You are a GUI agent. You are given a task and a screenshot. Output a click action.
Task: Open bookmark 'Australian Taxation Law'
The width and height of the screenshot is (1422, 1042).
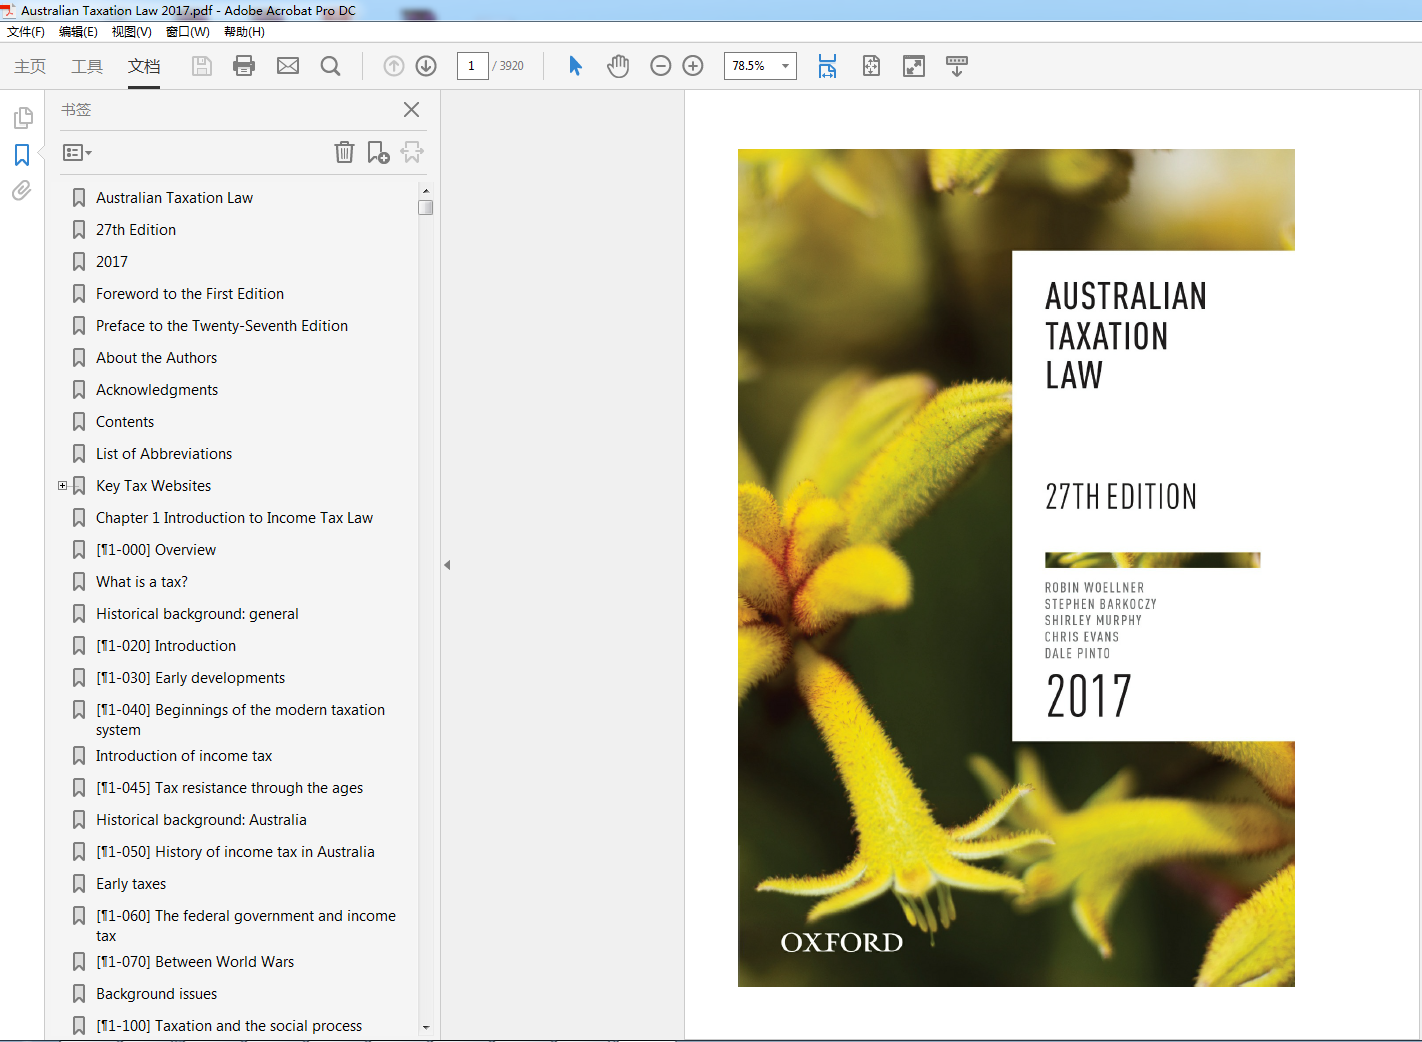[x=174, y=198]
